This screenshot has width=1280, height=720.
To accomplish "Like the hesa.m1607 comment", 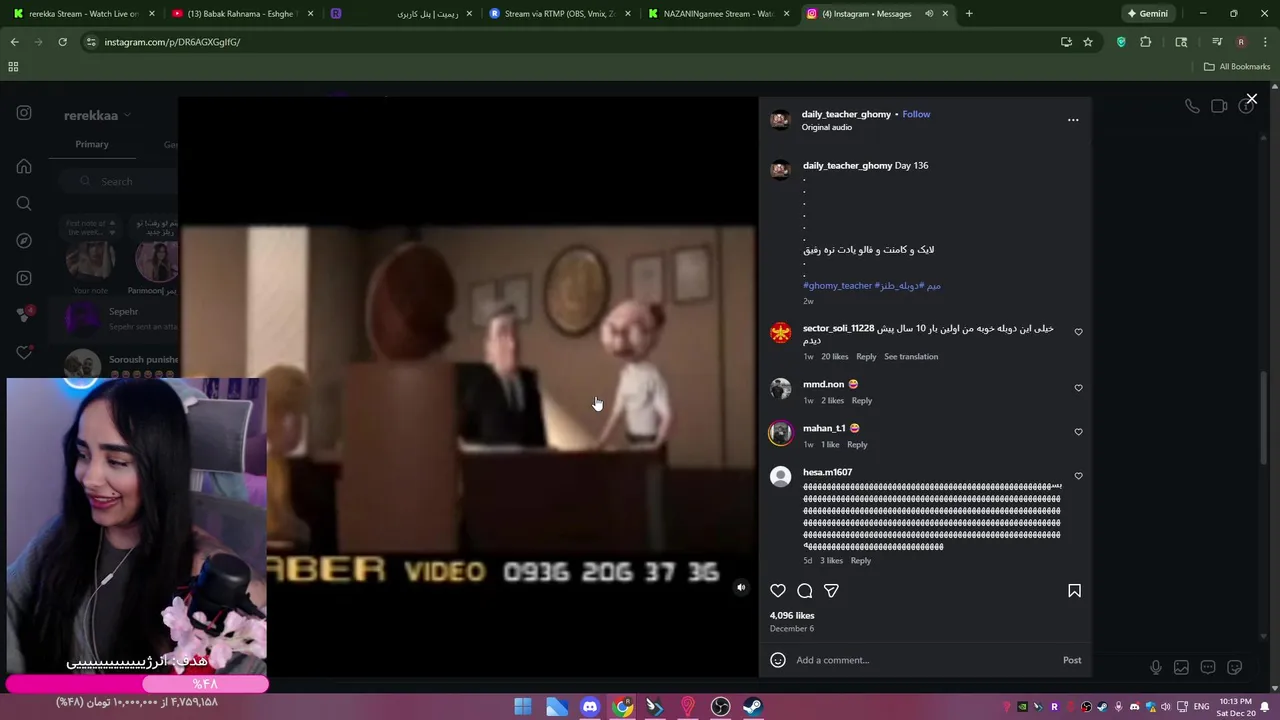I will pos(1078,476).
